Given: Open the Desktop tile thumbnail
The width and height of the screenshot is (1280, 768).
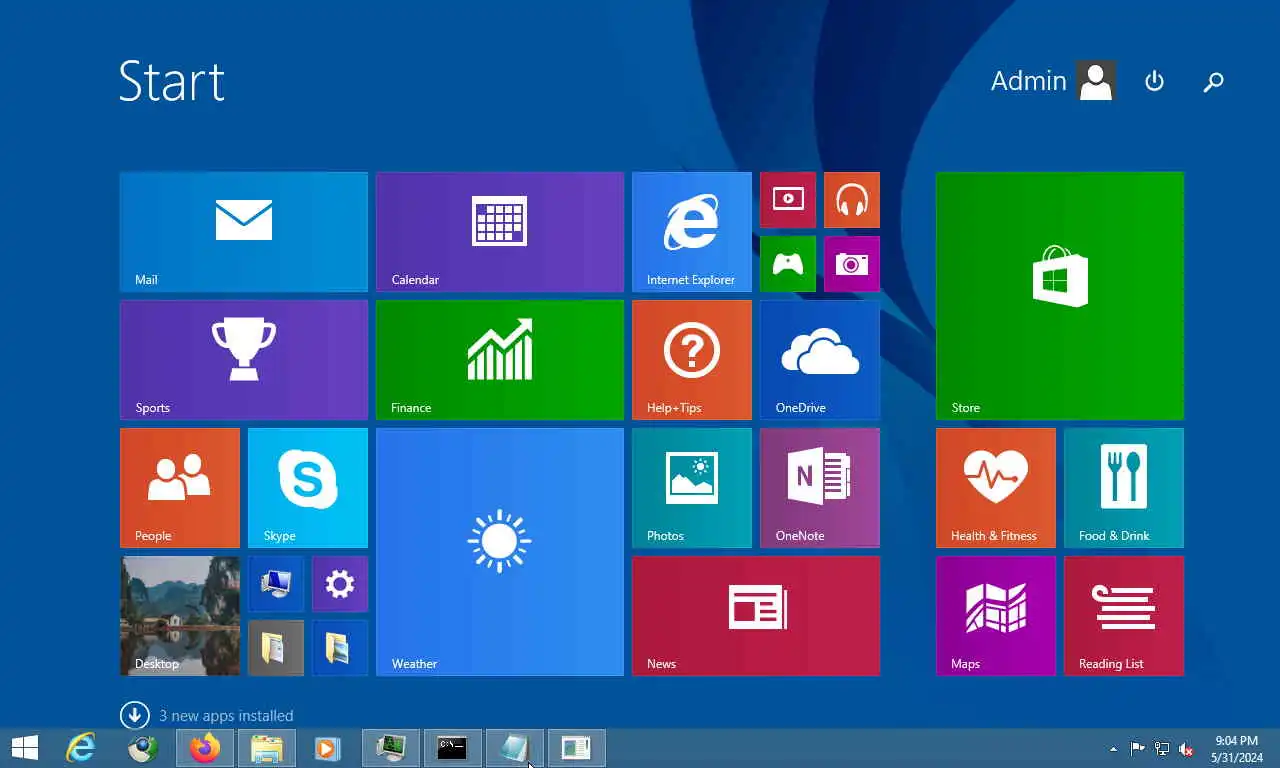Looking at the screenshot, I should click(180, 616).
